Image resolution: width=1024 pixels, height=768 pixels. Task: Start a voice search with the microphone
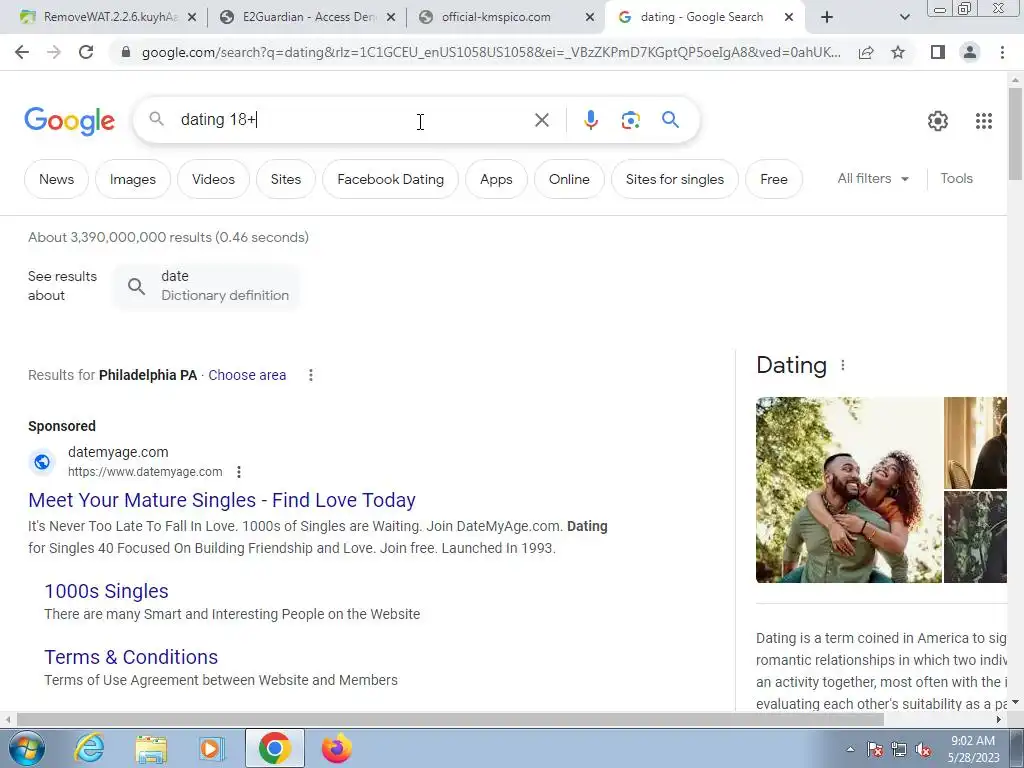click(x=590, y=120)
